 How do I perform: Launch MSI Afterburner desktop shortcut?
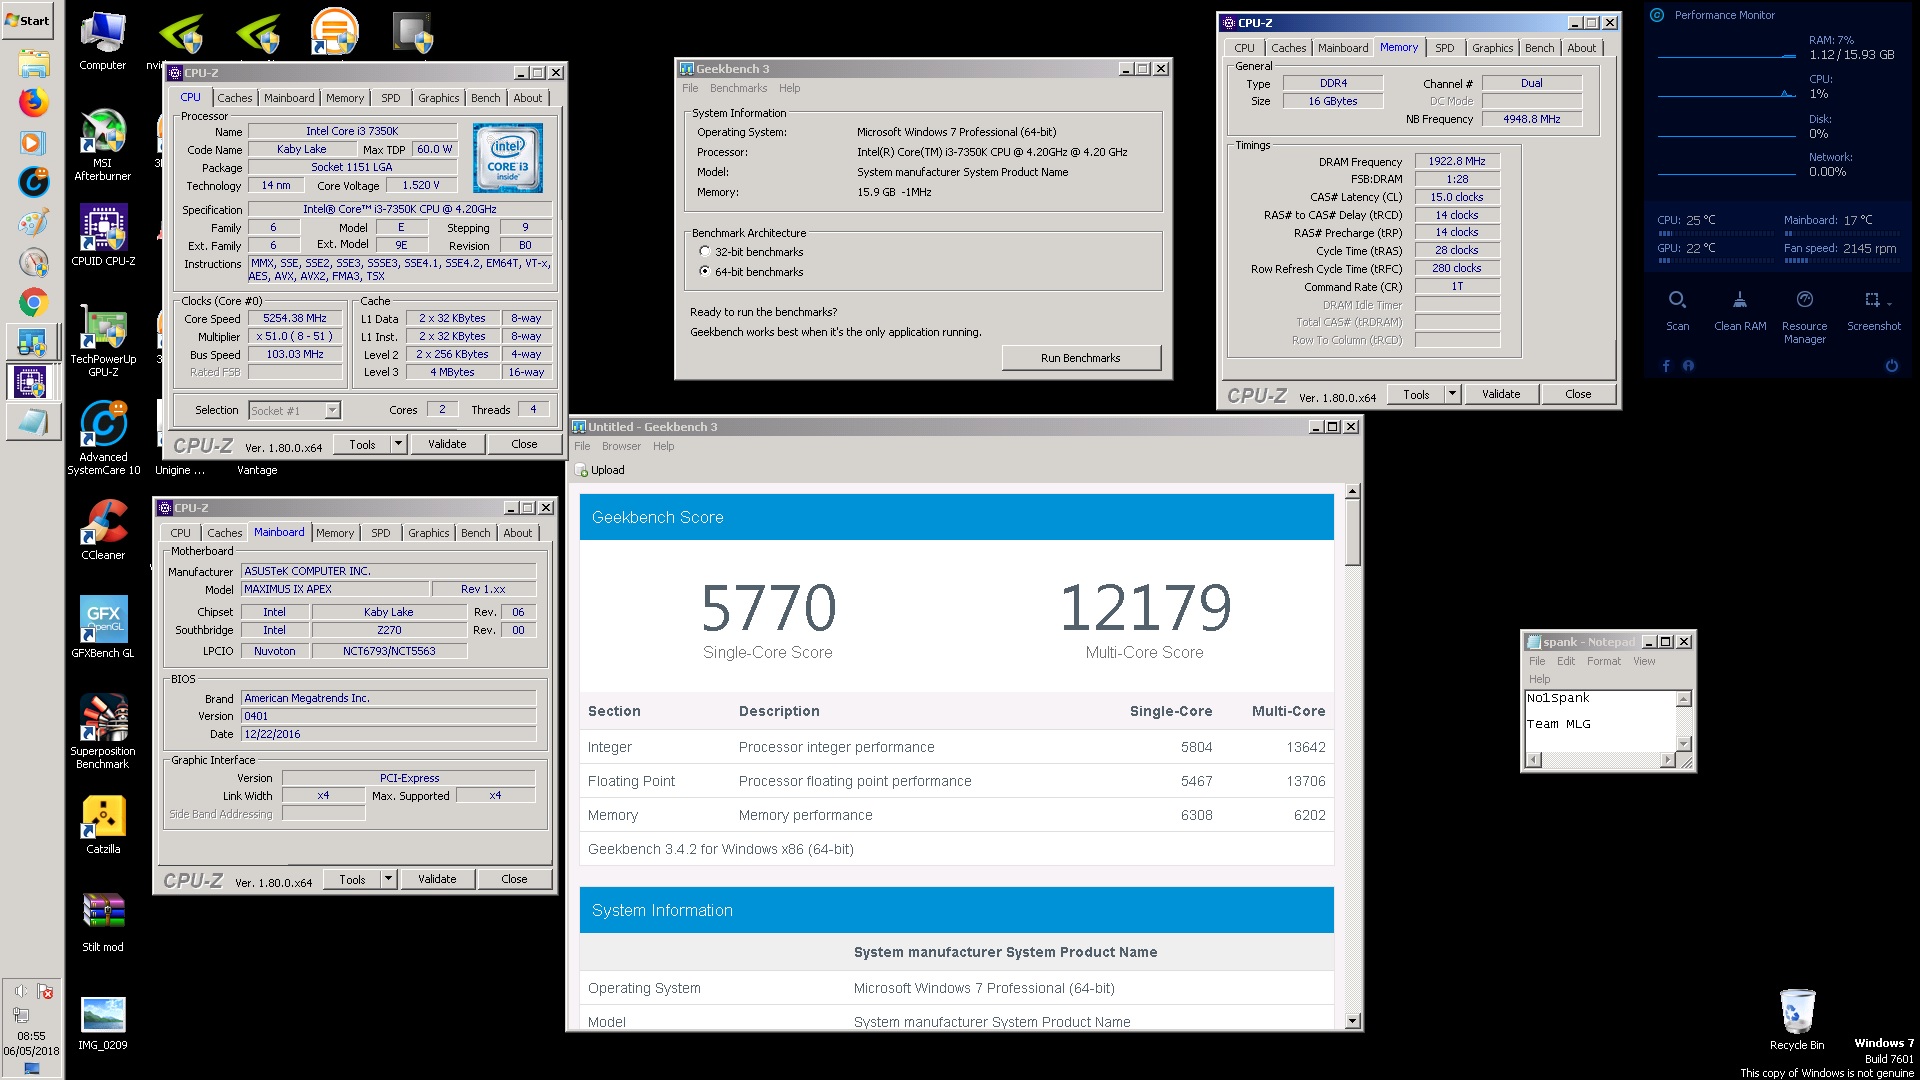[x=102, y=145]
